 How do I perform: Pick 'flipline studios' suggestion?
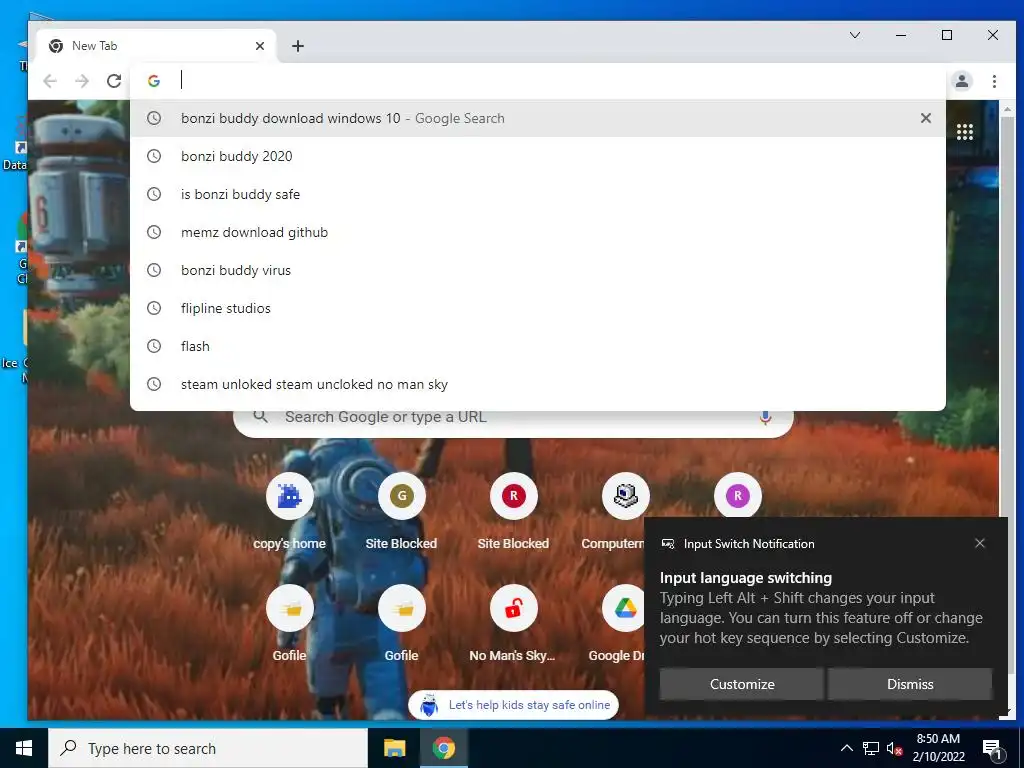tap(537, 308)
